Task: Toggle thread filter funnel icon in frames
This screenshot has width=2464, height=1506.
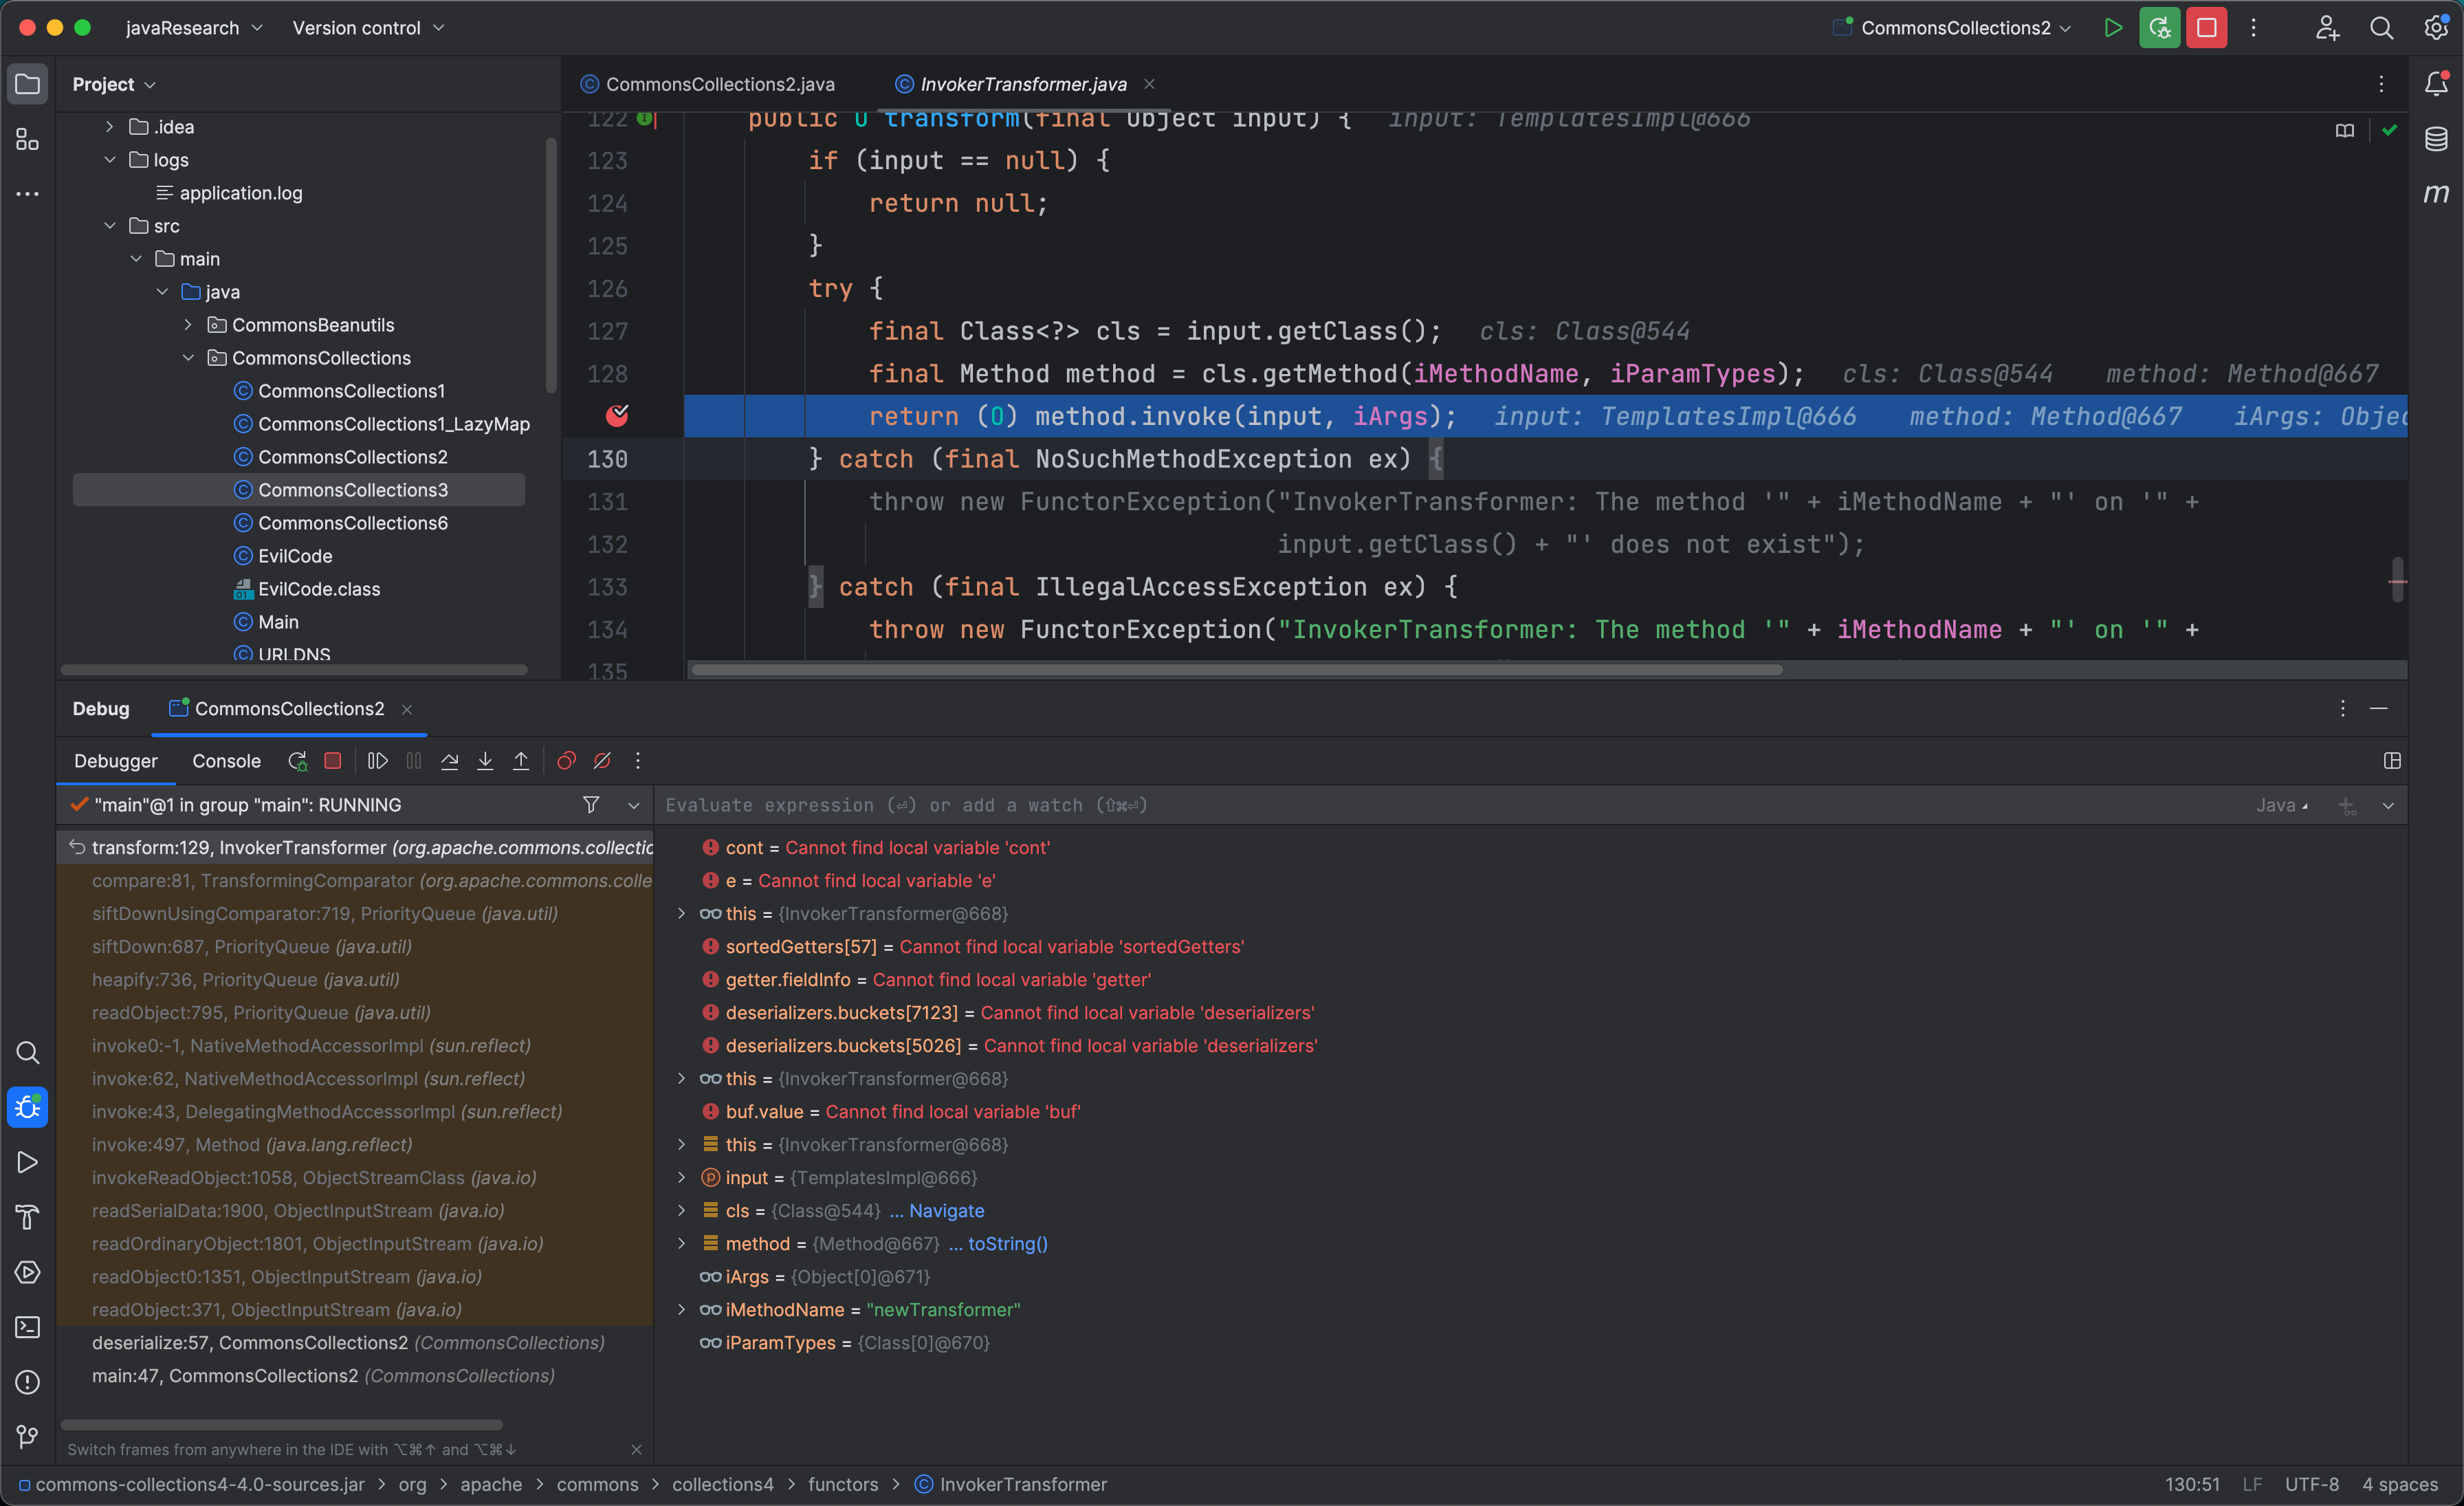Action: (591, 805)
